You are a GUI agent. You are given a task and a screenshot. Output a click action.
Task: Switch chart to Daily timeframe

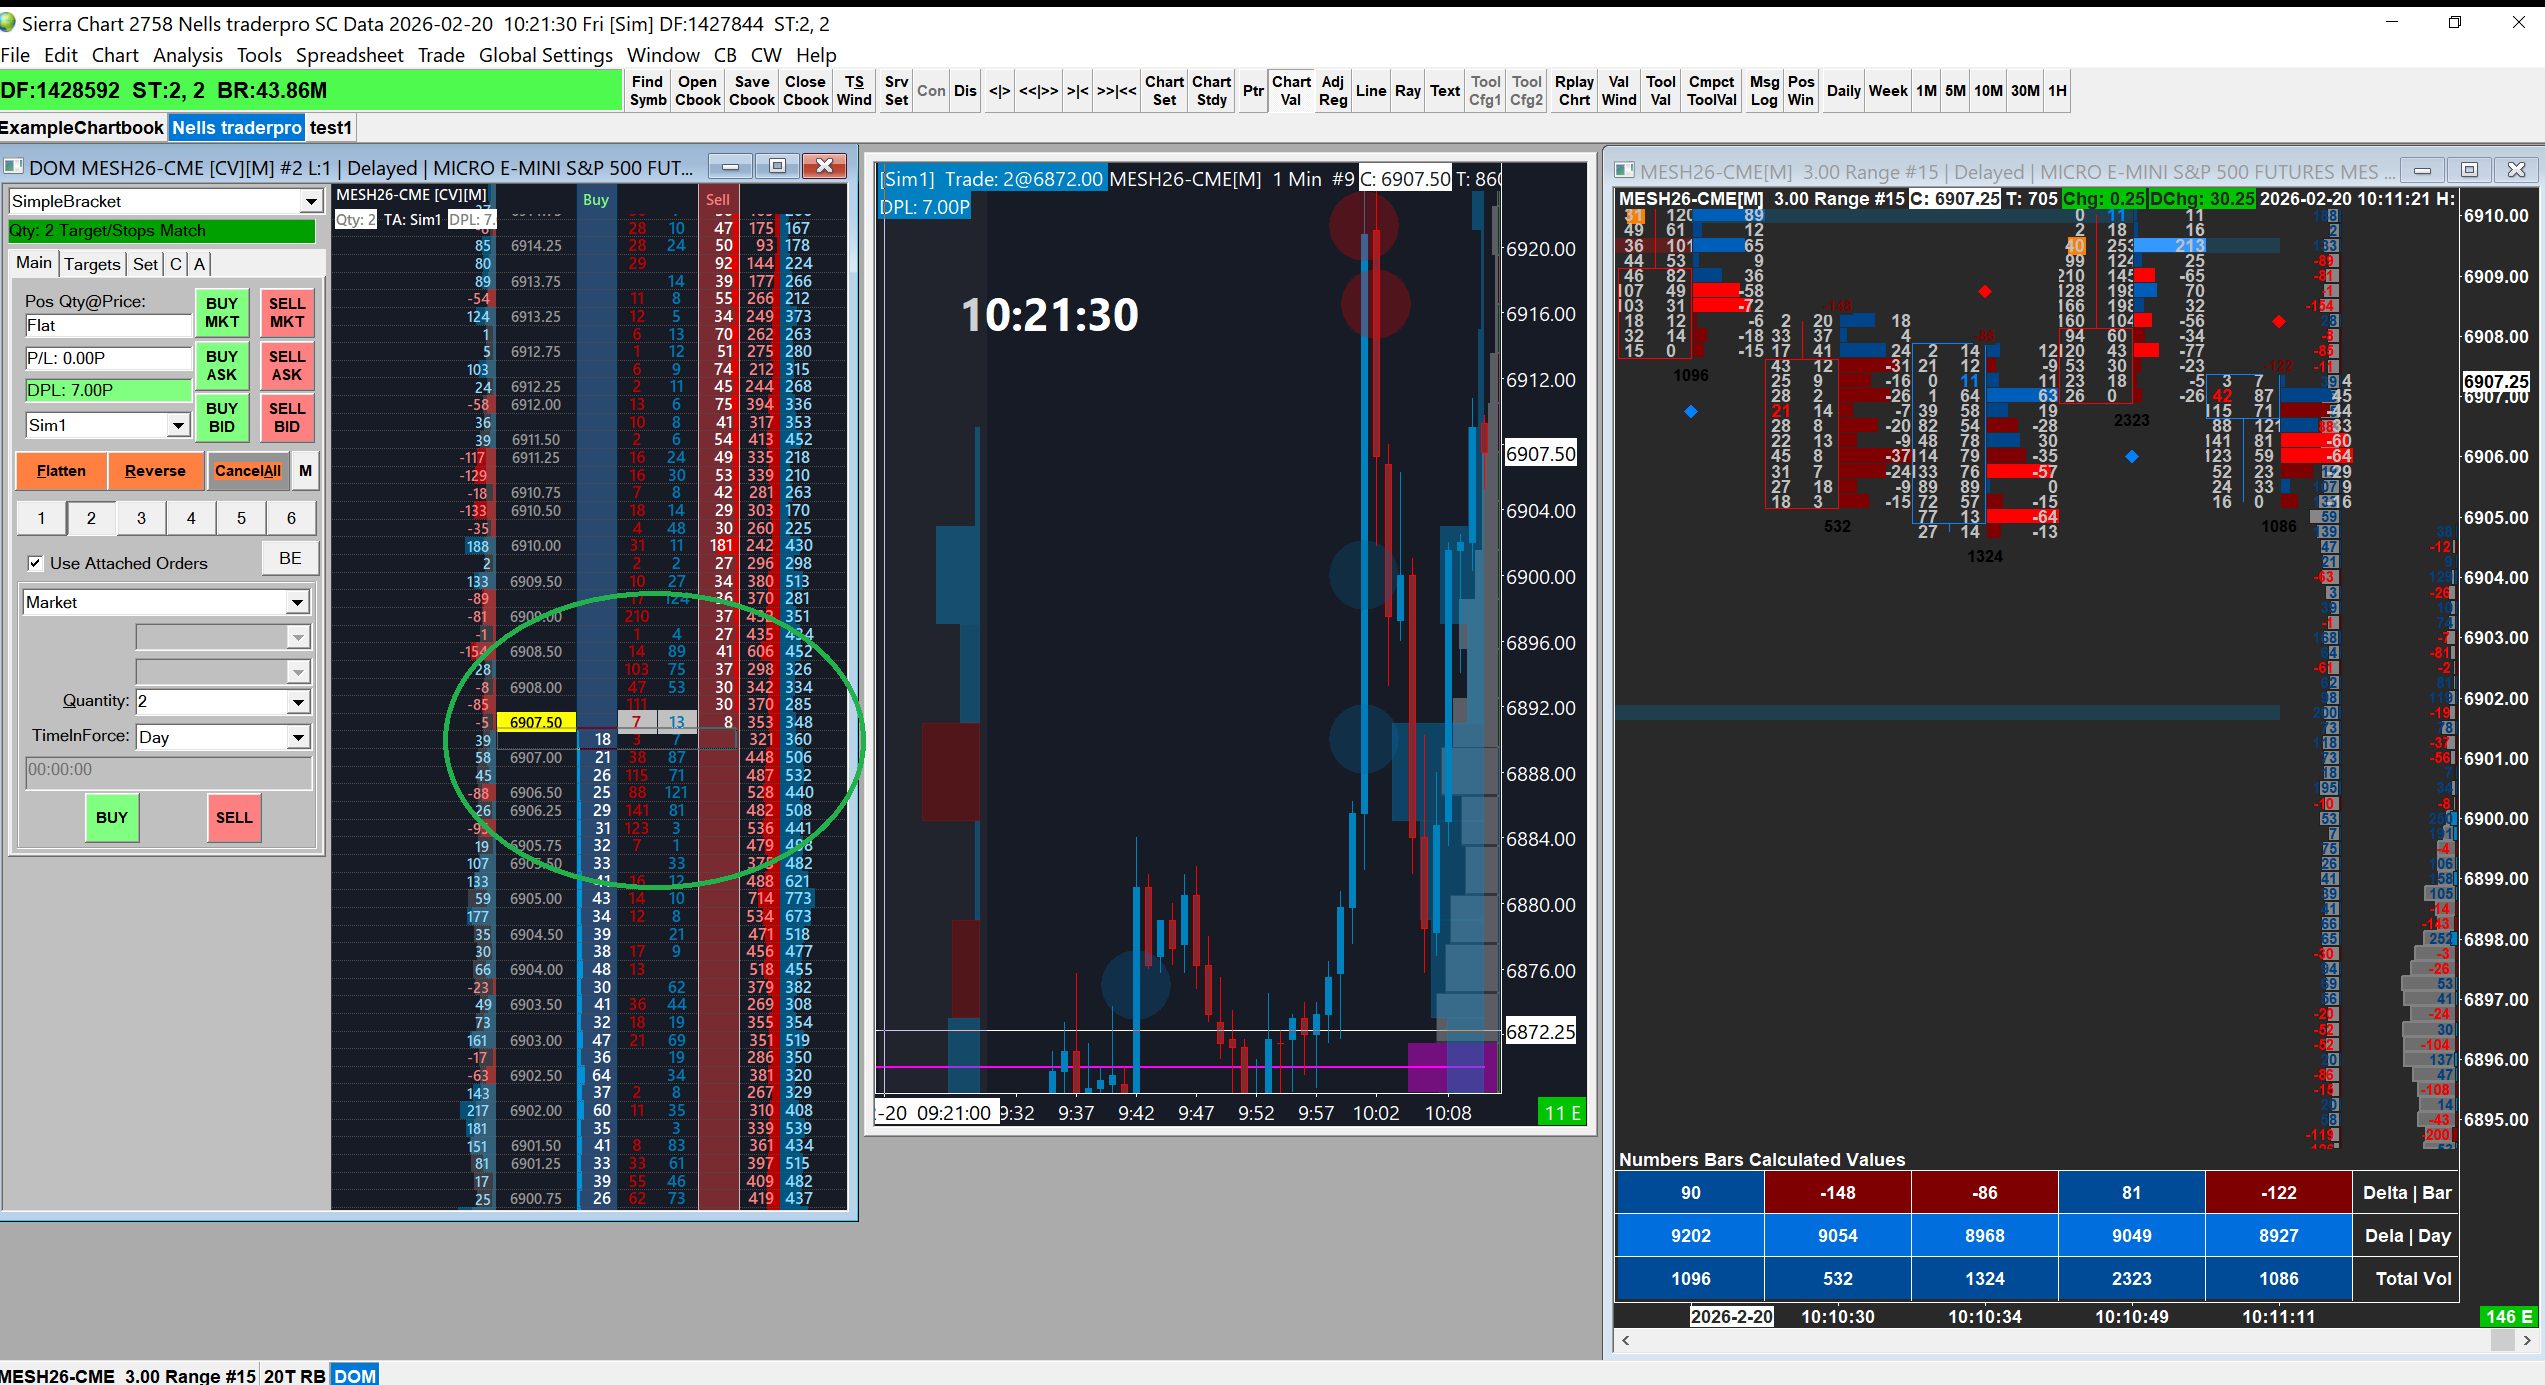(1844, 91)
